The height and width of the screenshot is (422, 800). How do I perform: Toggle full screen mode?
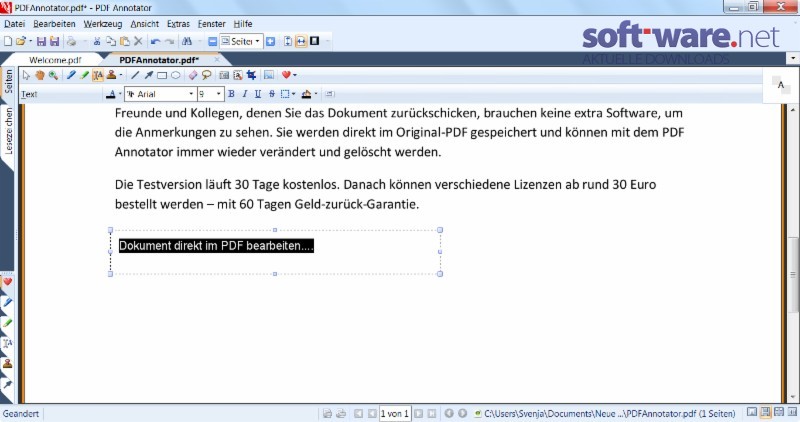tap(314, 41)
